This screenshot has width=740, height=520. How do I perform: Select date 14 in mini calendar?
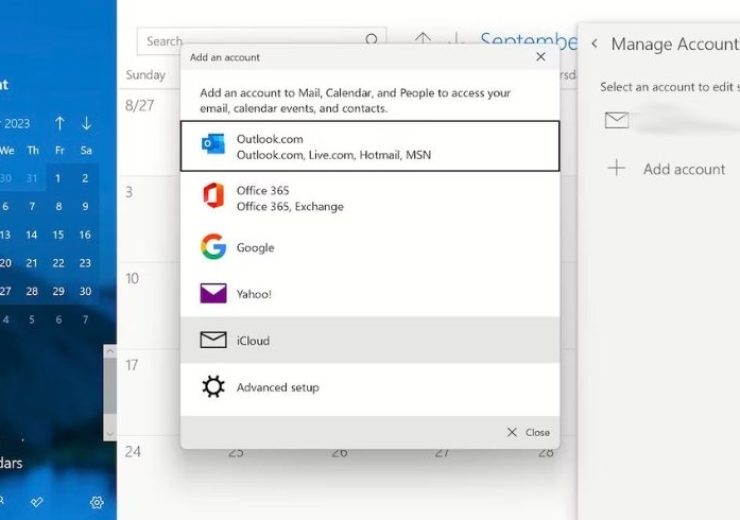pyautogui.click(x=32, y=235)
